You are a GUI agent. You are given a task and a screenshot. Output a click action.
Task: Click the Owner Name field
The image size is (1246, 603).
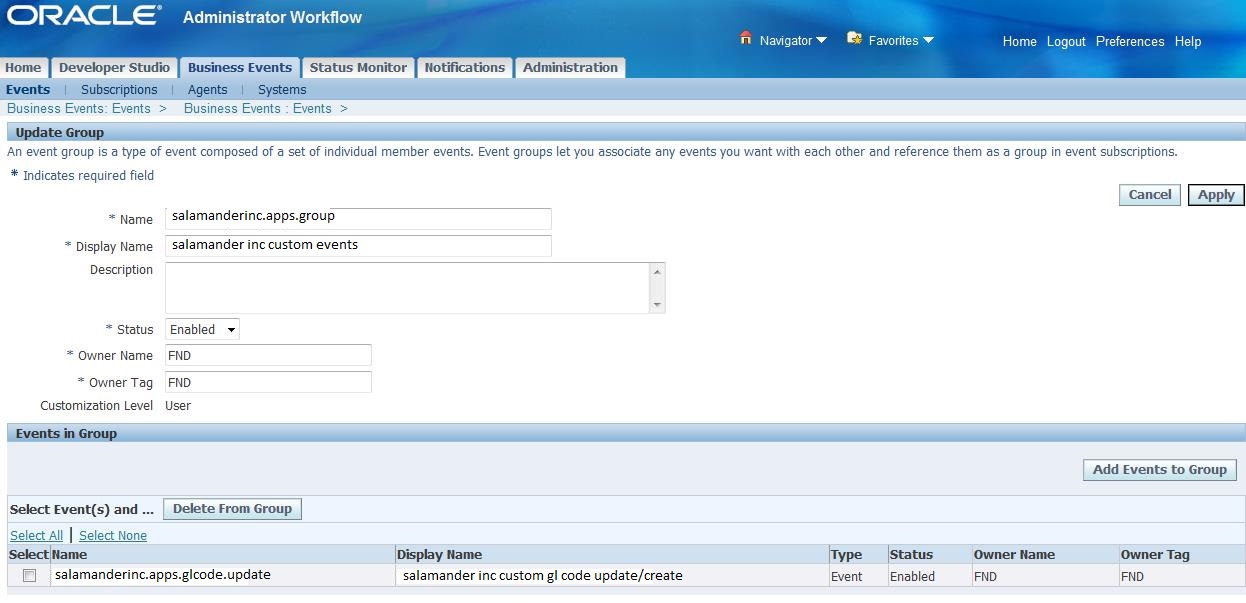[268, 355]
